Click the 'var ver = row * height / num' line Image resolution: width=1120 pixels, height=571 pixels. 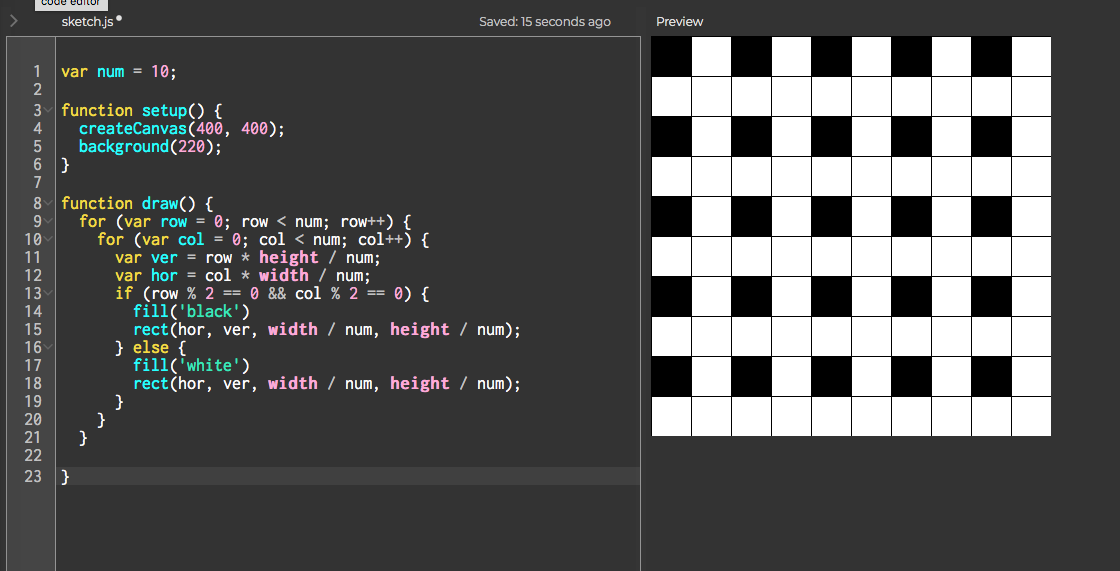pos(249,257)
